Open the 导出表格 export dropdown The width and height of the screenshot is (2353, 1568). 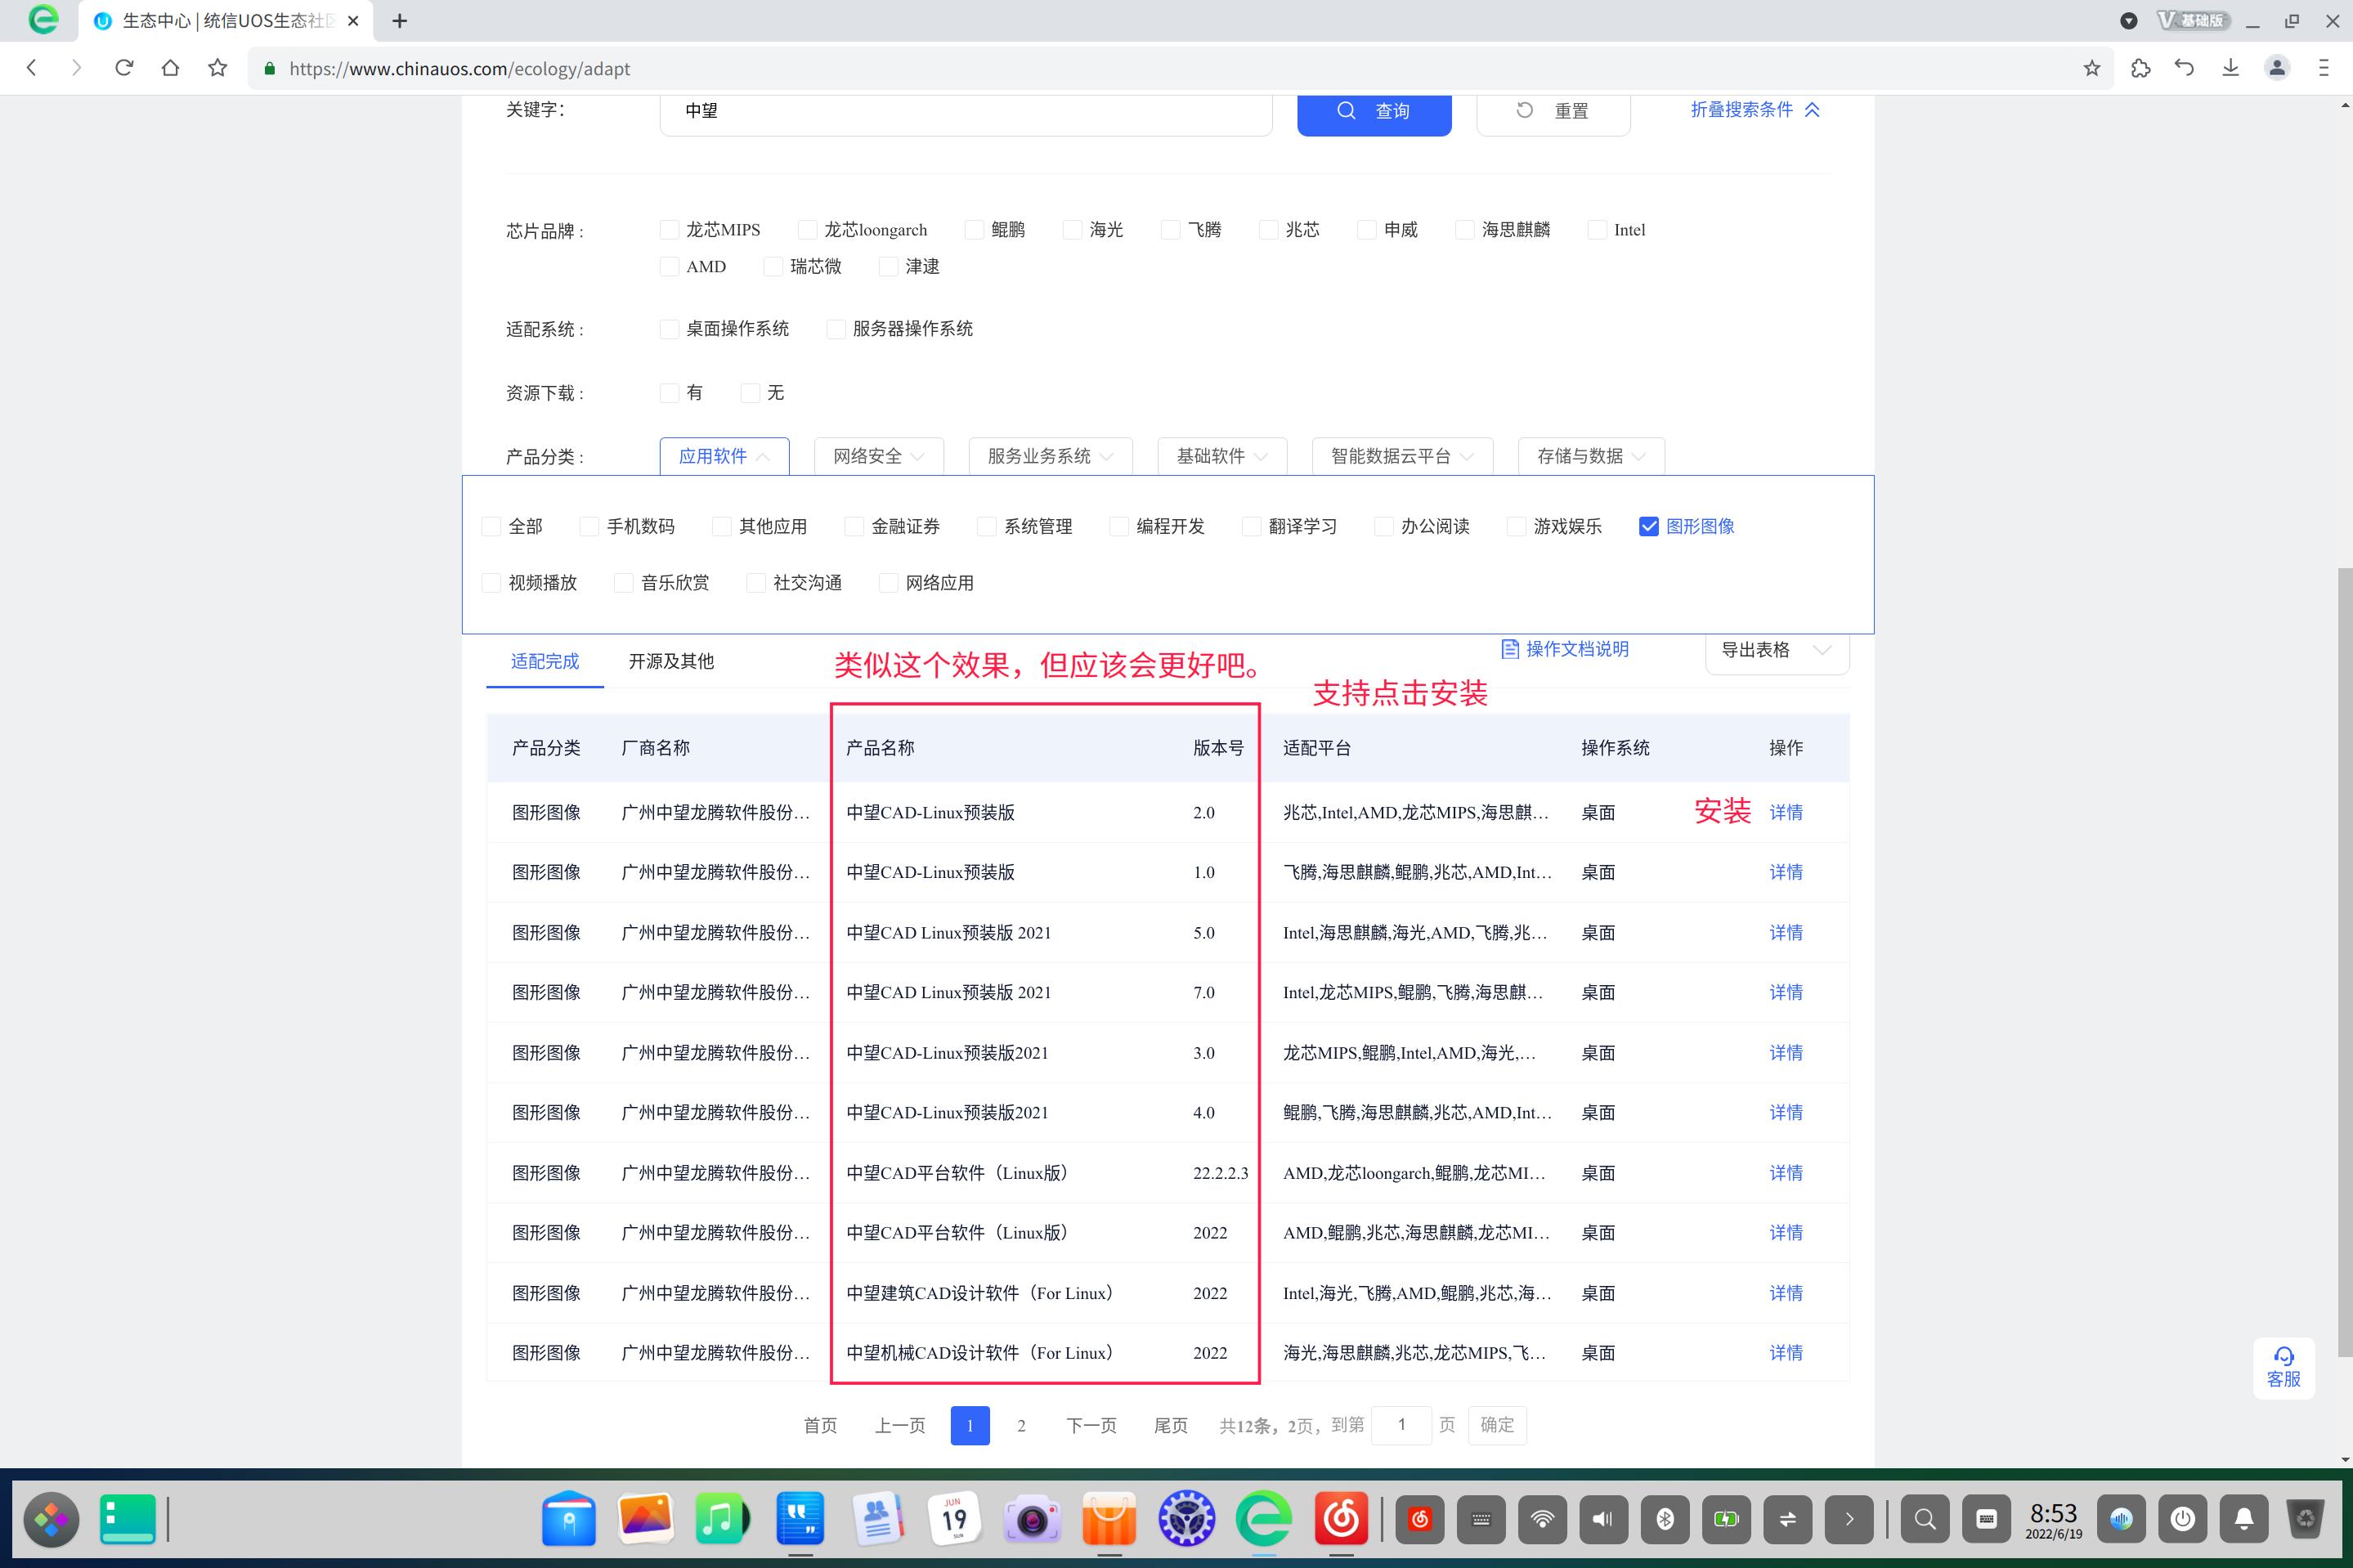pyautogui.click(x=1776, y=650)
